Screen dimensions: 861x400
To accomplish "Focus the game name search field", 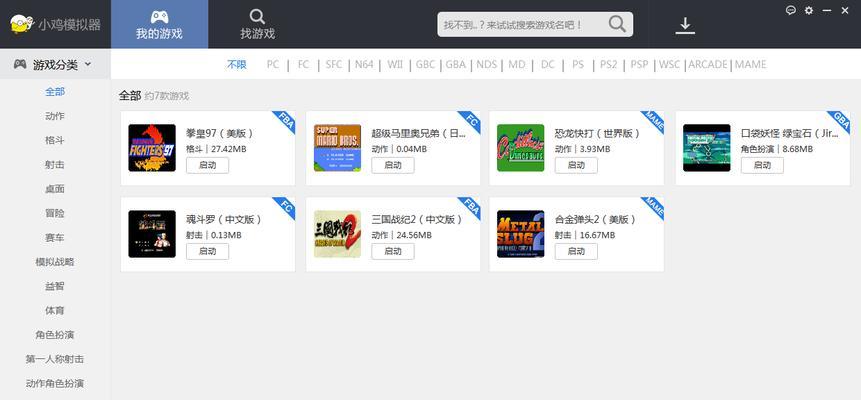I will (x=535, y=25).
